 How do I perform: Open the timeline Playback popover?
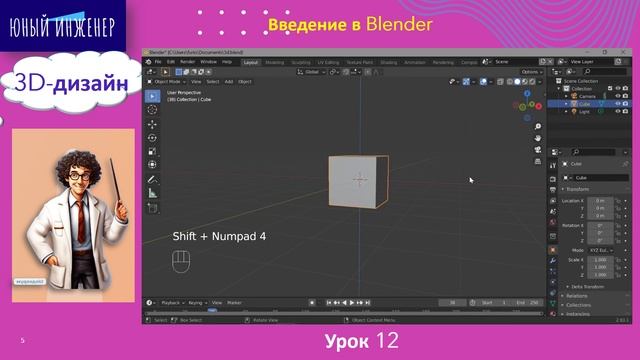tap(173, 303)
